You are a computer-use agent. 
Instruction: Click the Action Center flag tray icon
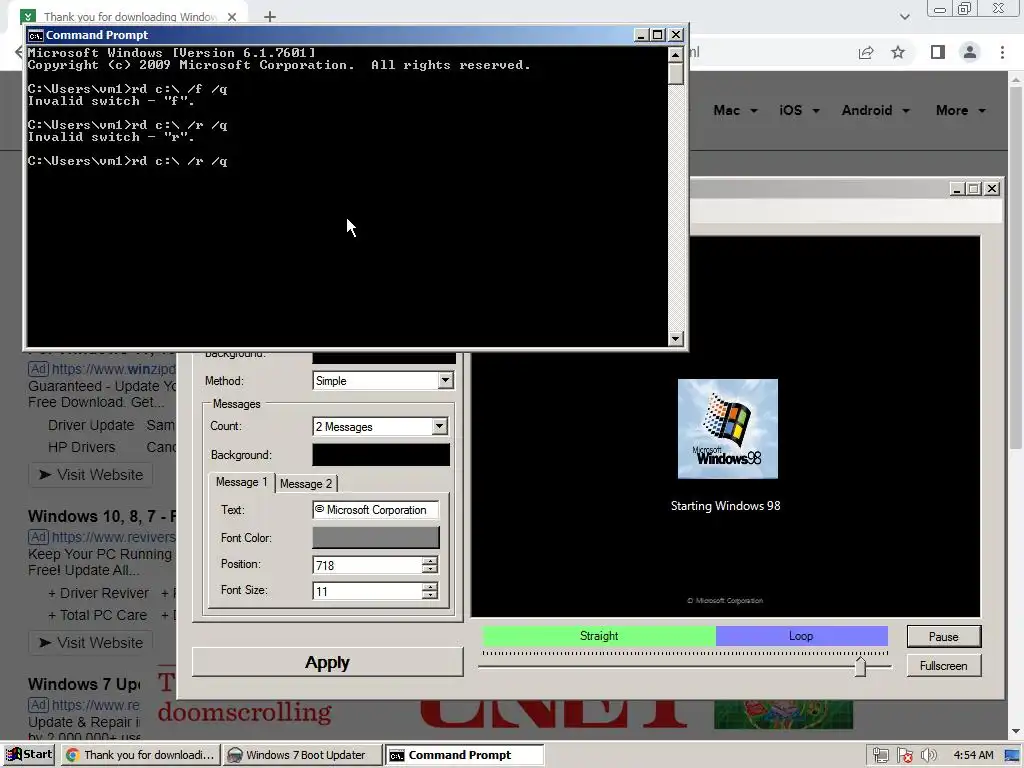[904, 755]
